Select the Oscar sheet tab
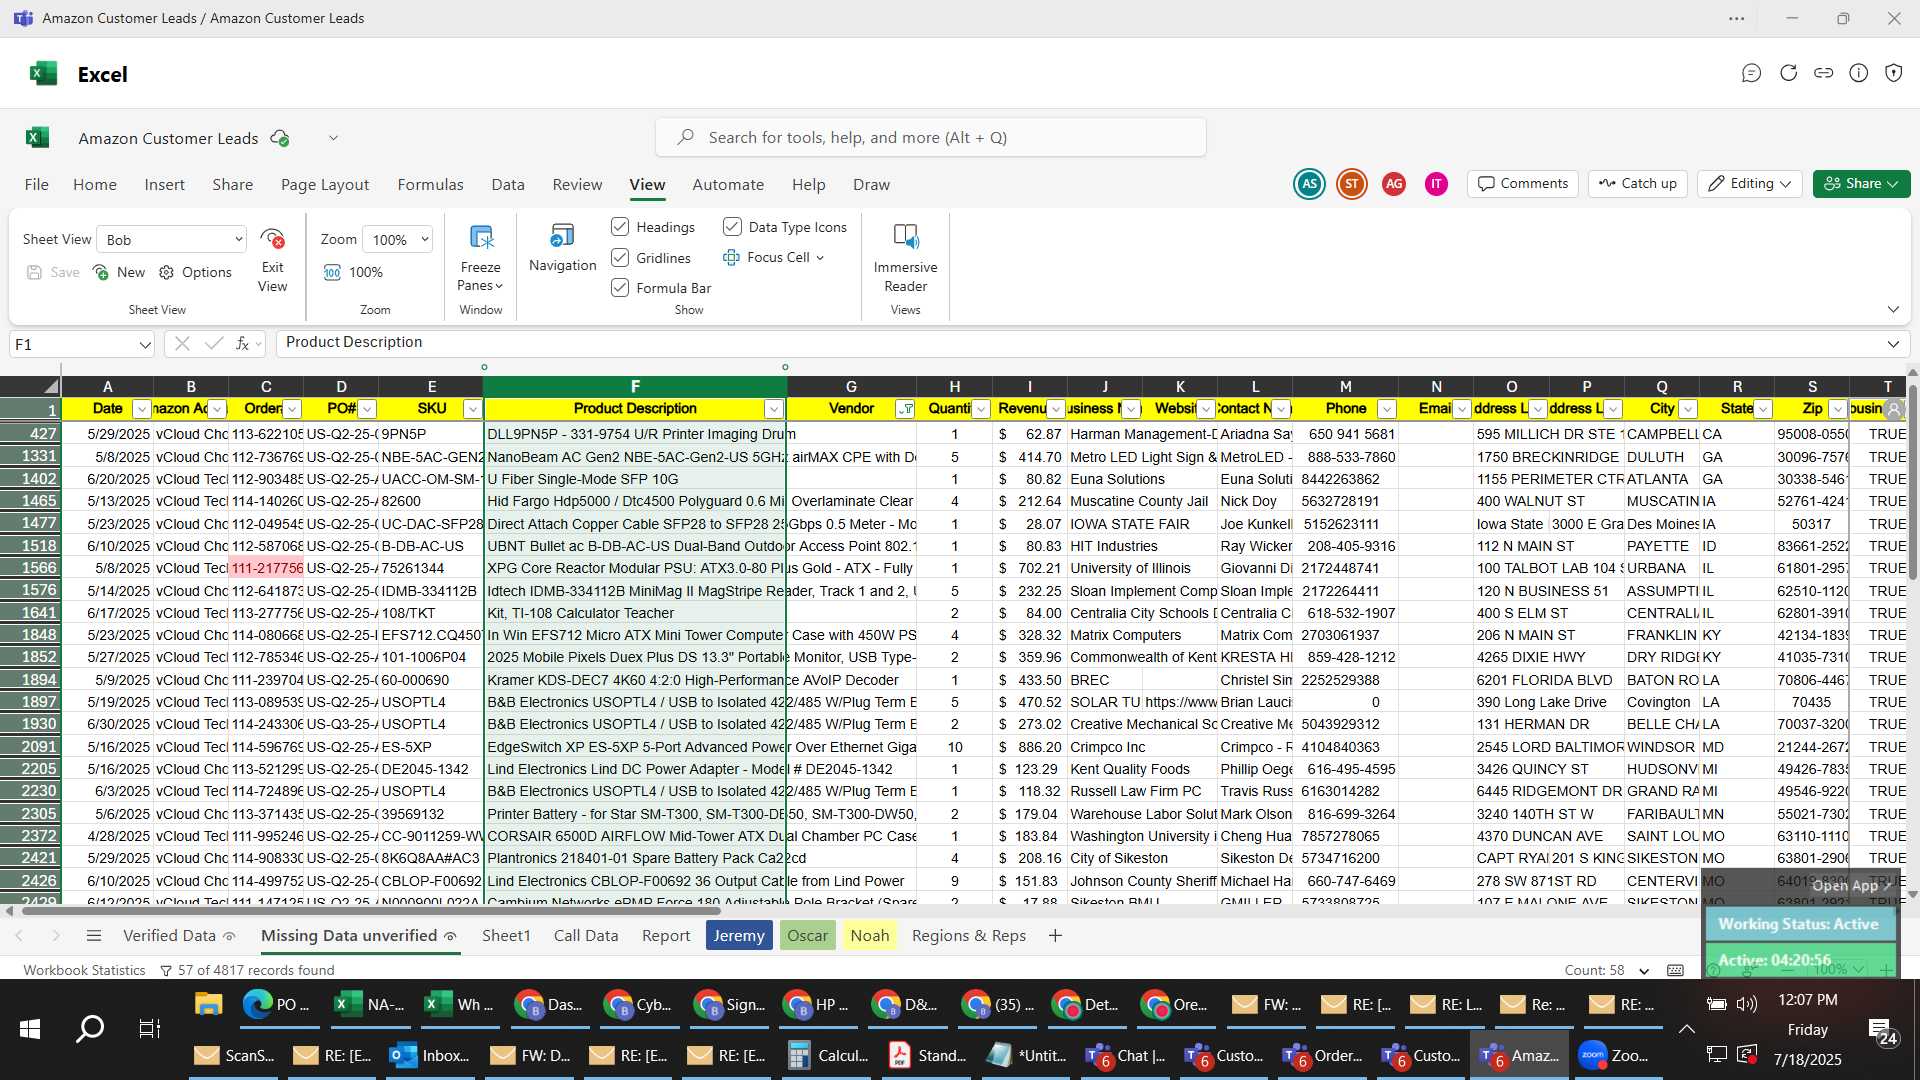 (807, 936)
